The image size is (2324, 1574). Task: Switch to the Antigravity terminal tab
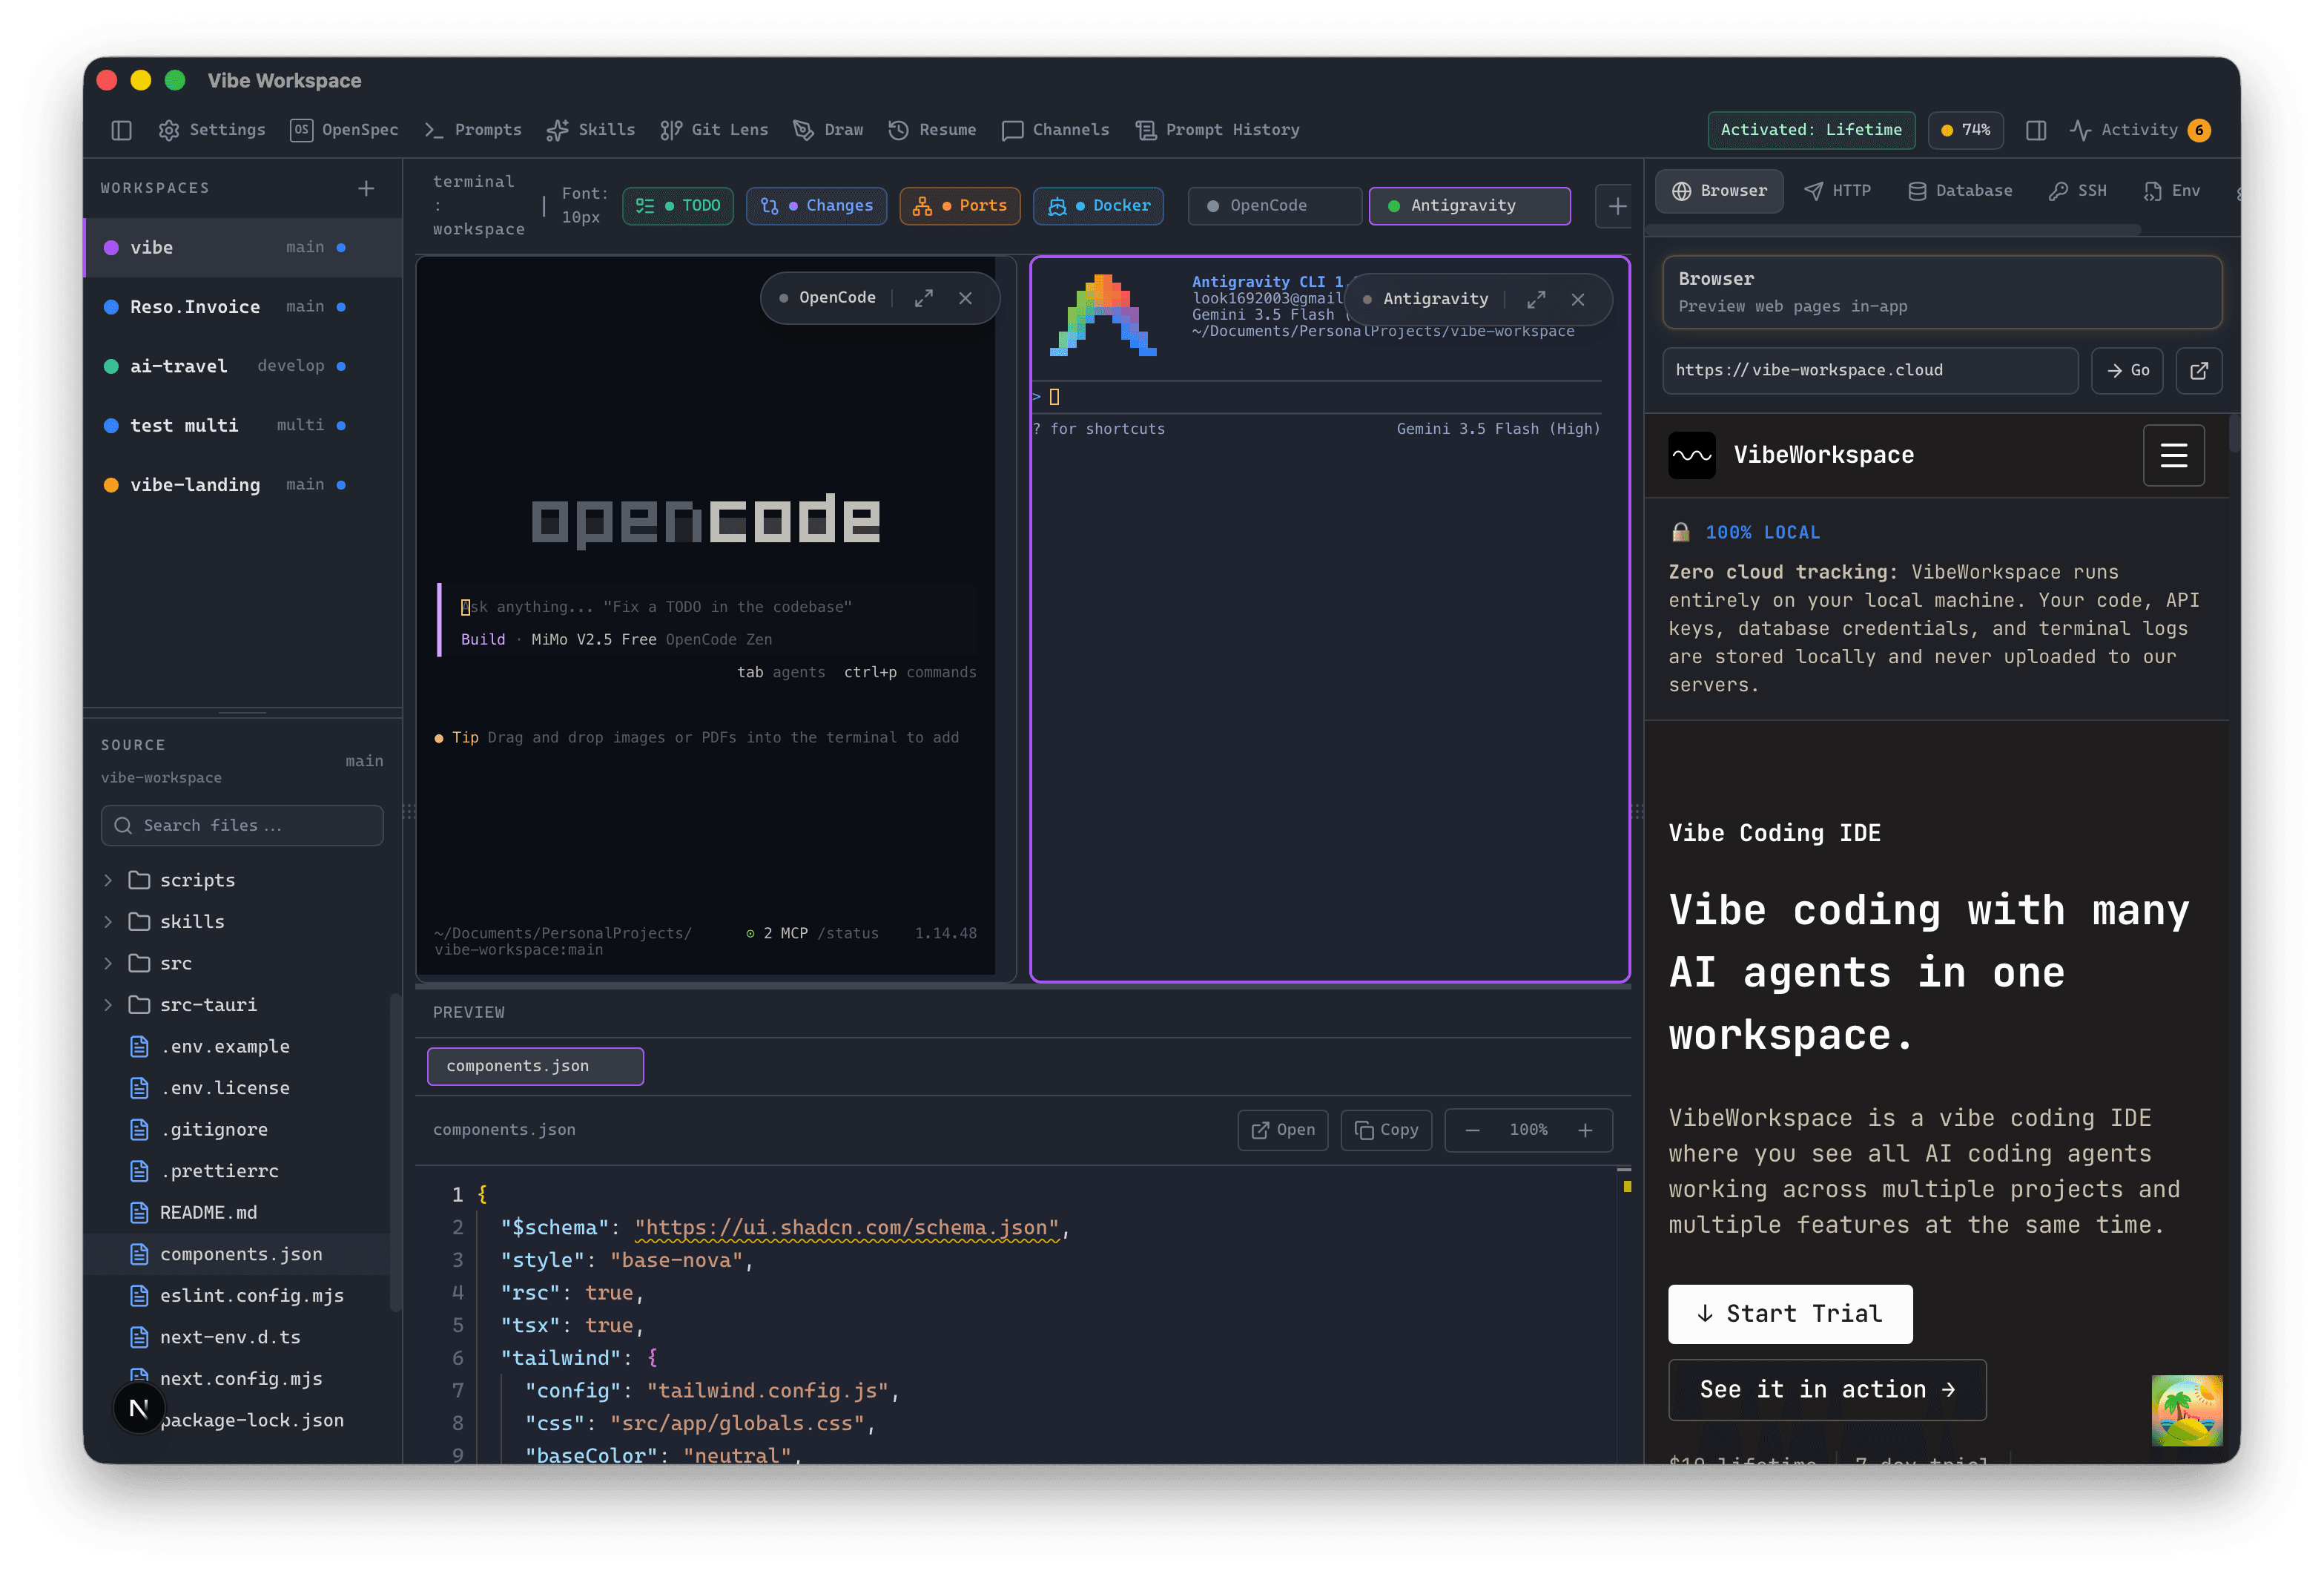pyautogui.click(x=1469, y=206)
